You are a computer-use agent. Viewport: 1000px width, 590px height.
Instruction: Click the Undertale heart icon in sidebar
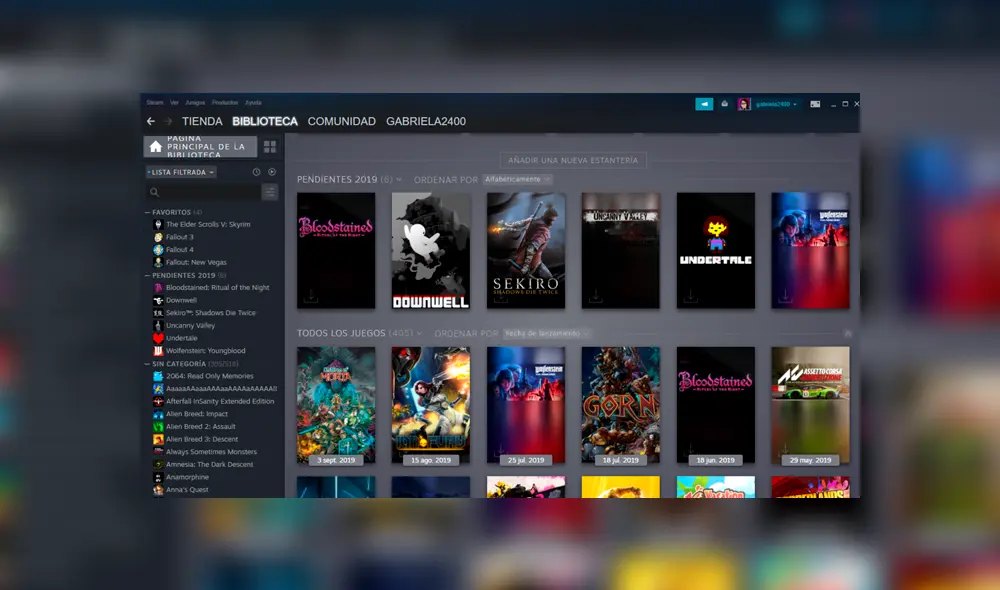pos(157,337)
